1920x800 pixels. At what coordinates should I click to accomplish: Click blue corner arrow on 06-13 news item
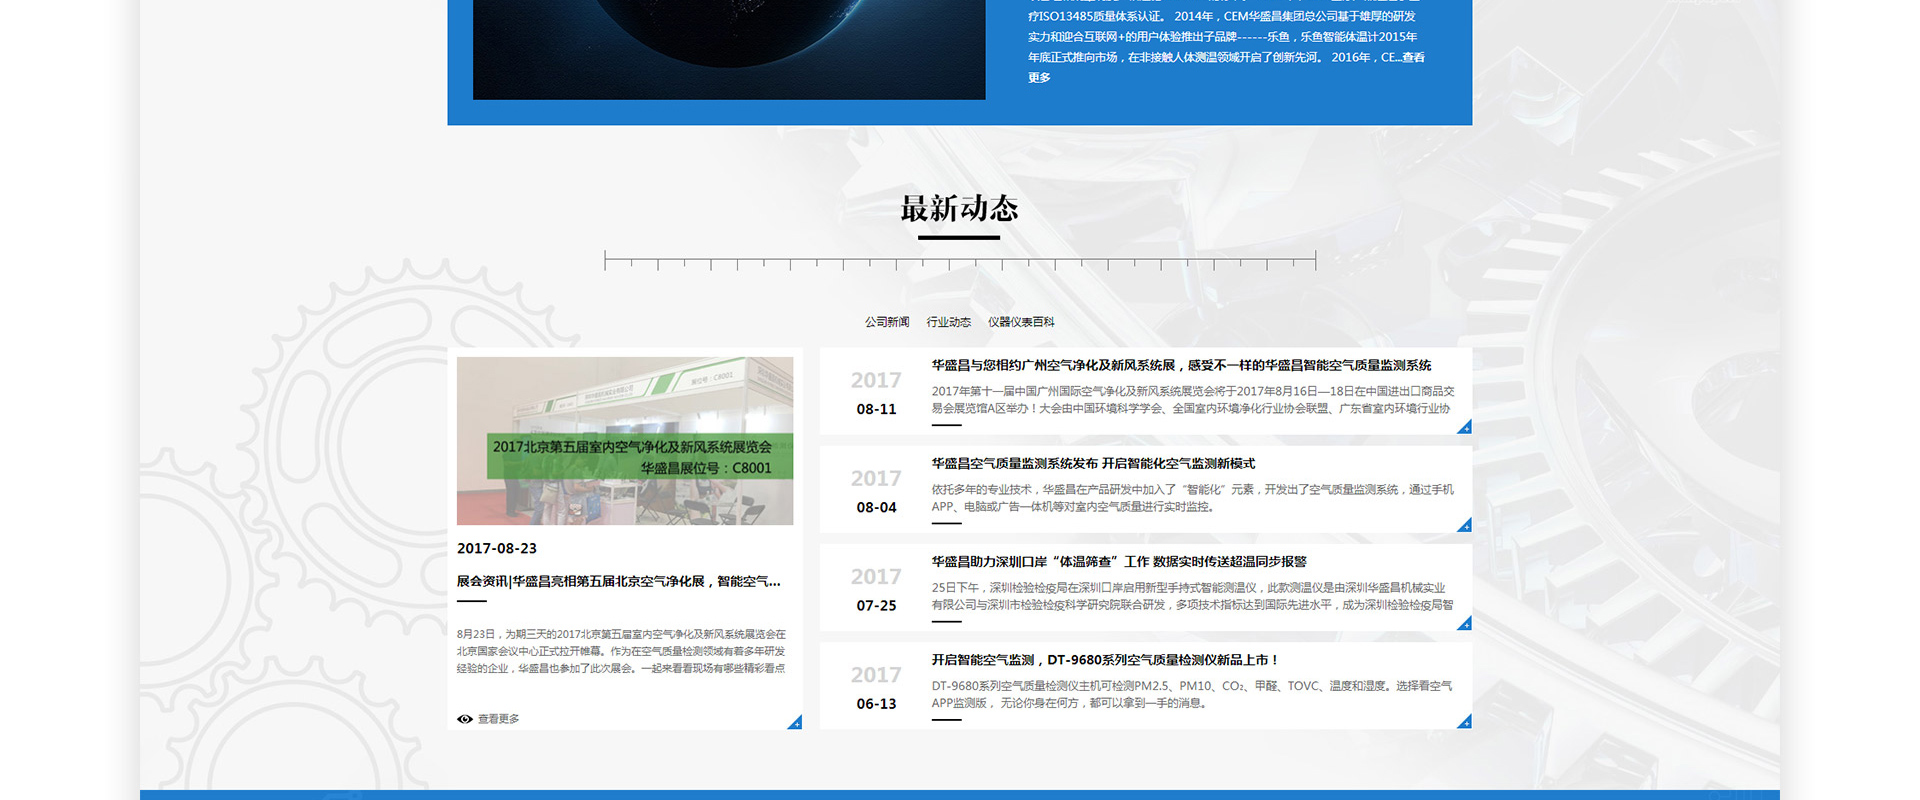pos(1465,721)
